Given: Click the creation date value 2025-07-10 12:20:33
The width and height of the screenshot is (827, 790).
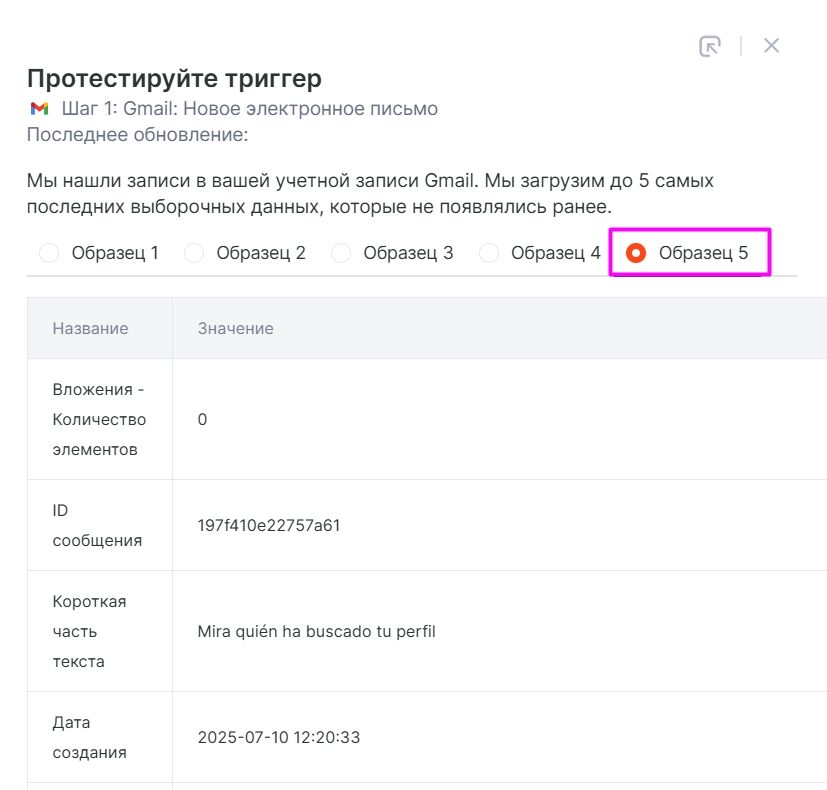Looking at the screenshot, I should pyautogui.click(x=278, y=738).
